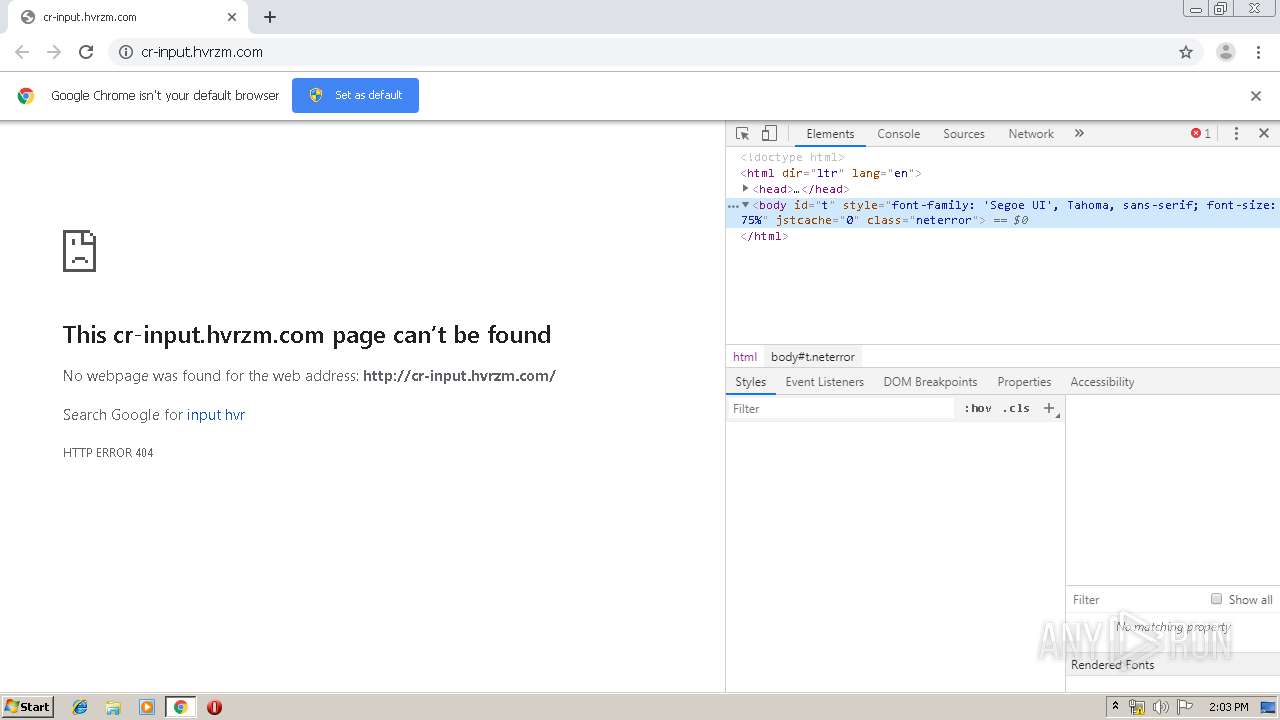Open Windows Explorer folder from taskbar
Image resolution: width=1280 pixels, height=720 pixels.
click(113, 707)
